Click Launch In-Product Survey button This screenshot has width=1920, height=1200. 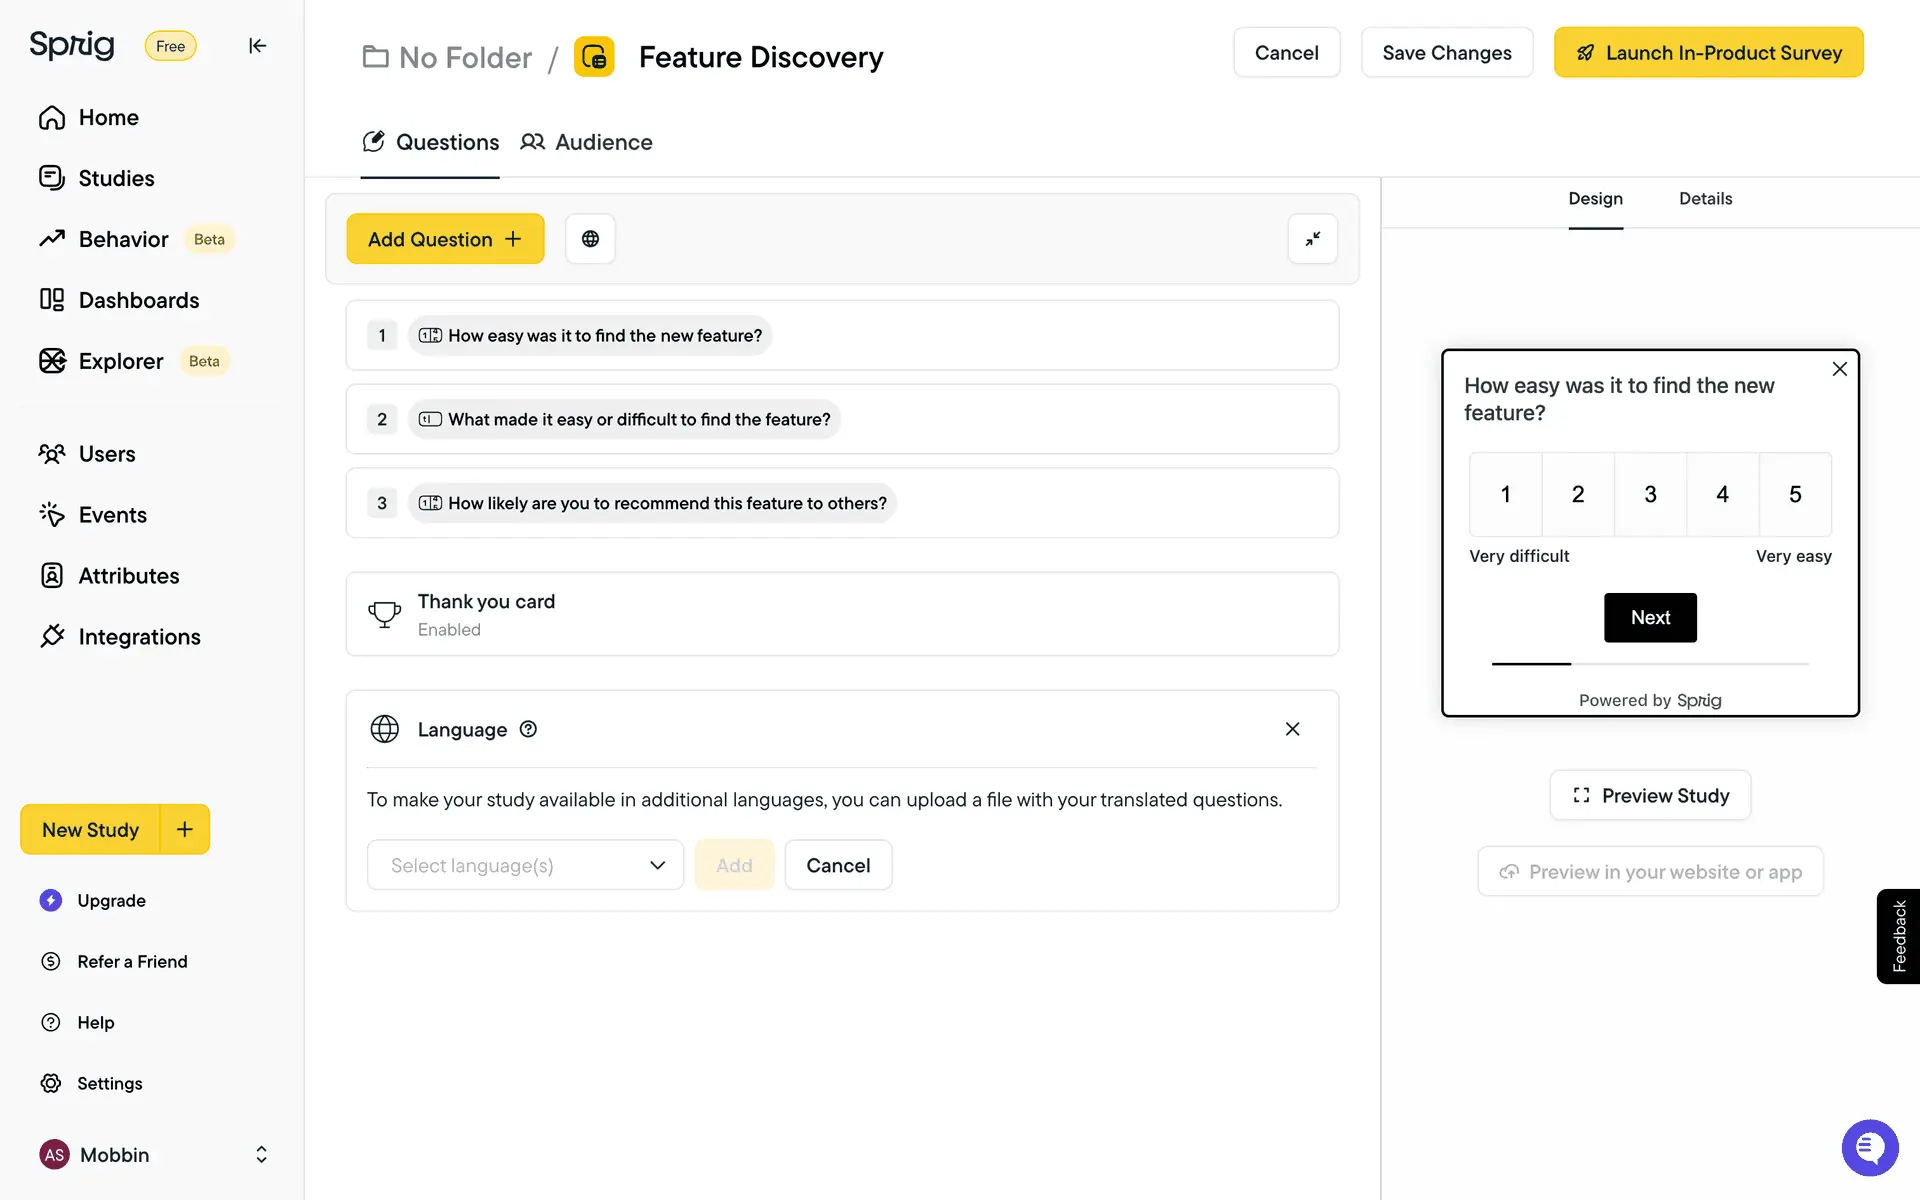click(1708, 53)
